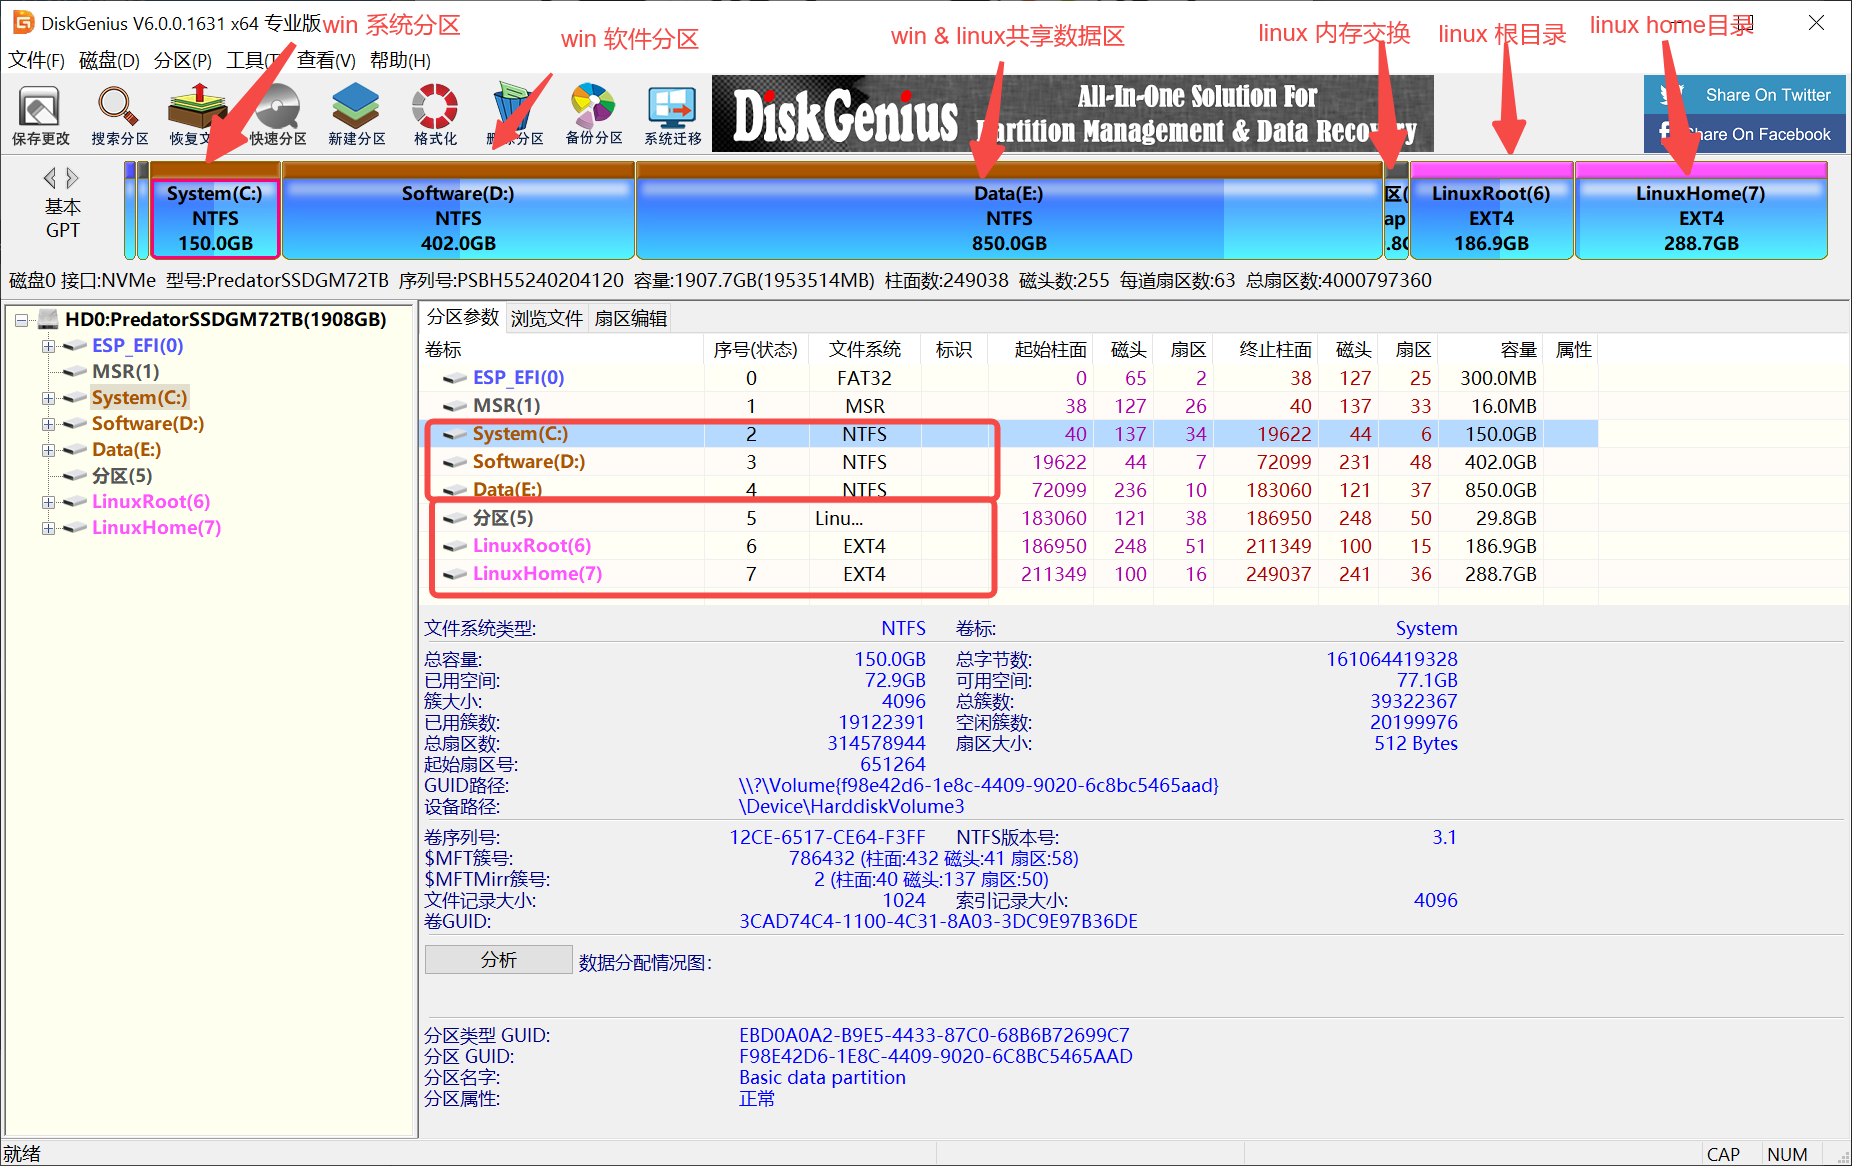
Task: Click the DiskGenius banner advertisement
Action: [x=1072, y=114]
